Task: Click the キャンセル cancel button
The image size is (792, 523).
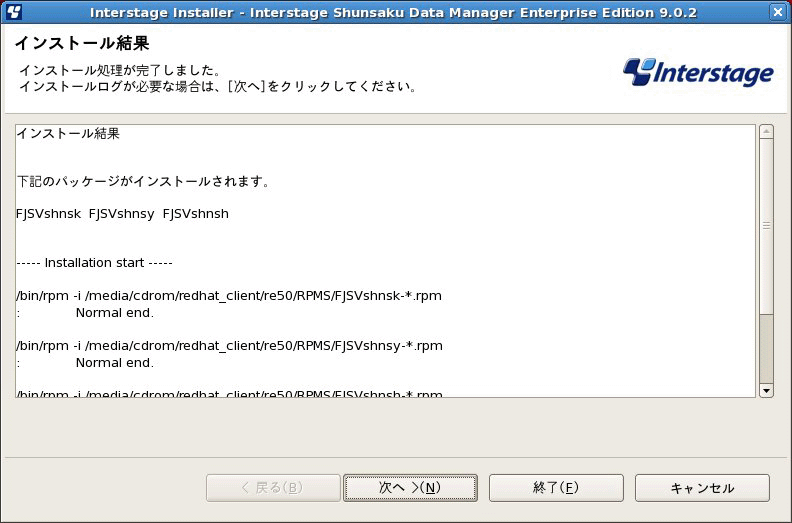Action: pyautogui.click(x=702, y=488)
